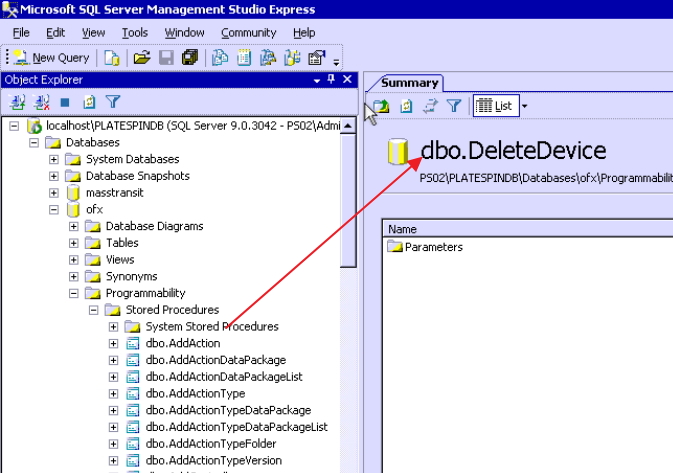Screen dimensions: 673x473
Task: Open the Window menu
Action: point(185,33)
